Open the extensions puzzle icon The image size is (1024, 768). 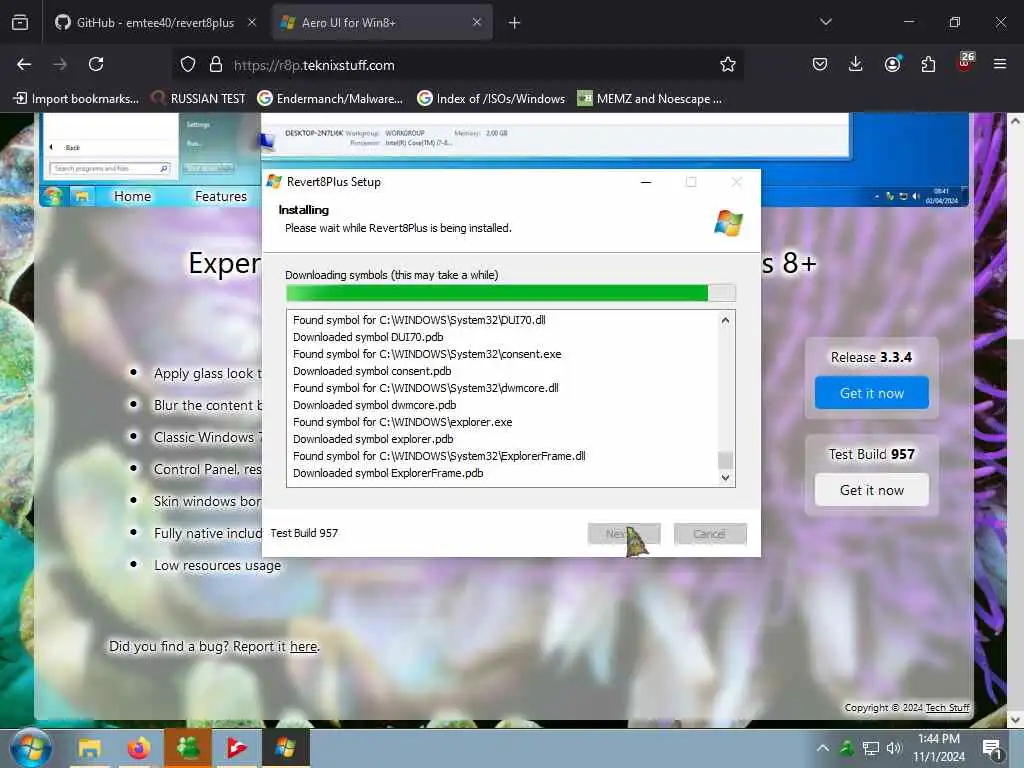tap(928, 64)
